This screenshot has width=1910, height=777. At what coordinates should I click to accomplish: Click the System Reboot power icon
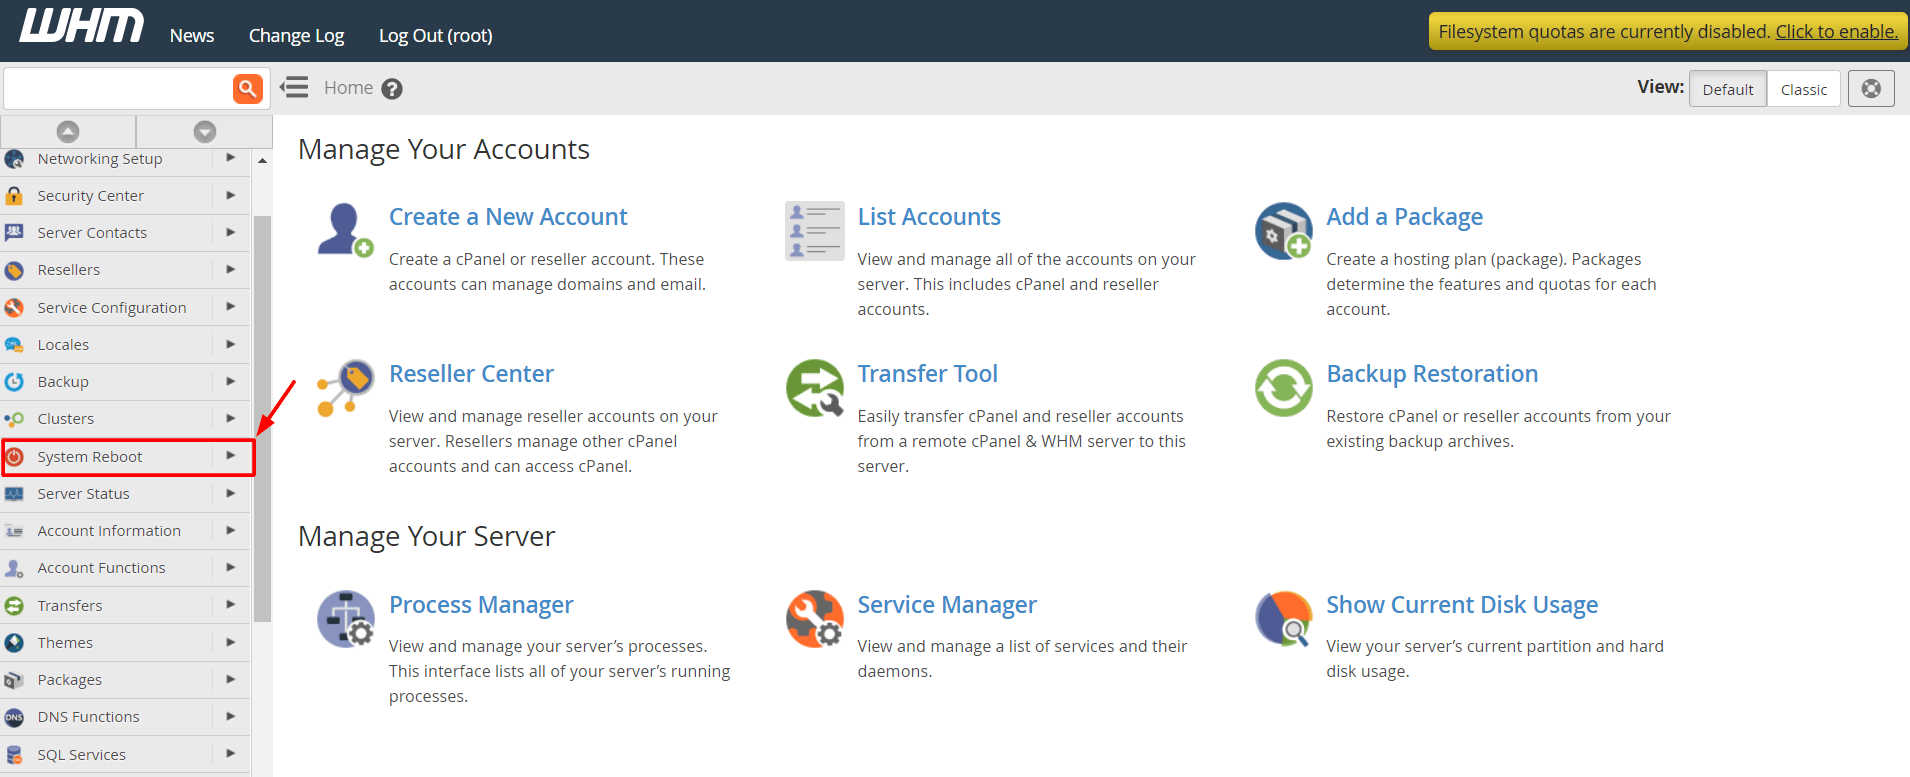(14, 457)
